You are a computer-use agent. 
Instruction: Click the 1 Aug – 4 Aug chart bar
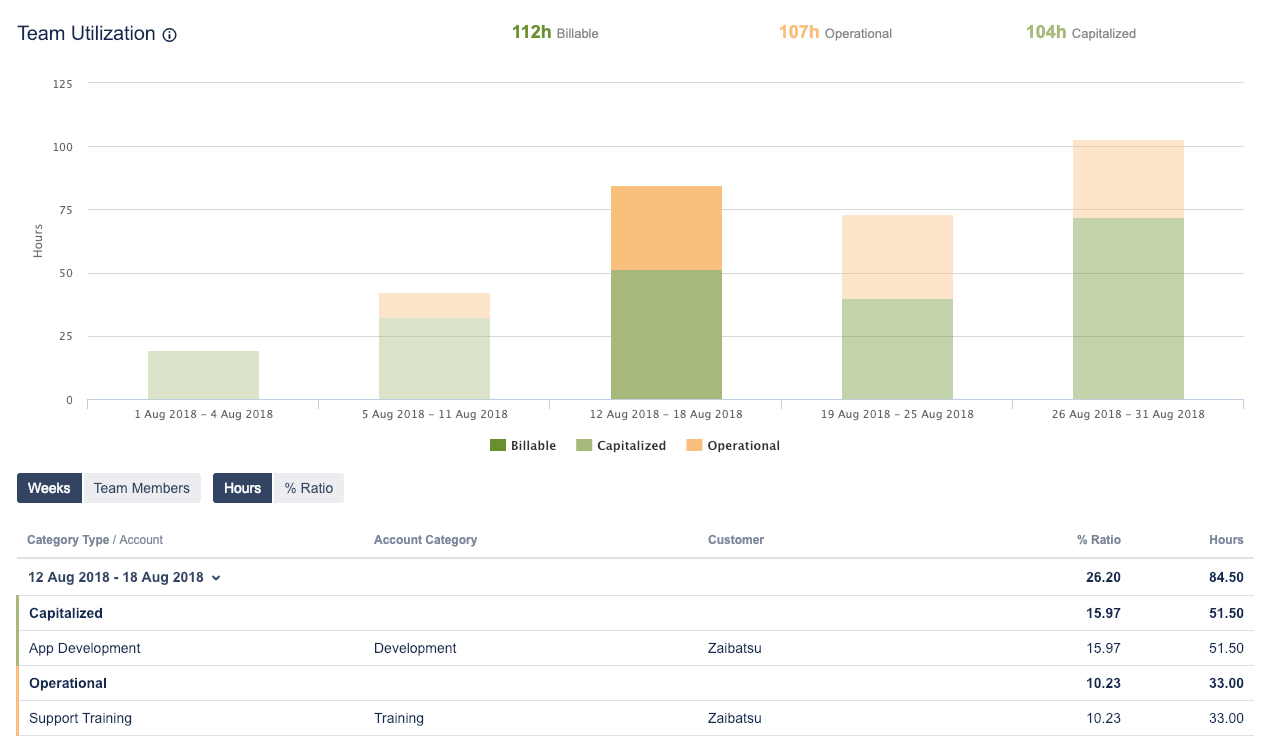[x=203, y=375]
